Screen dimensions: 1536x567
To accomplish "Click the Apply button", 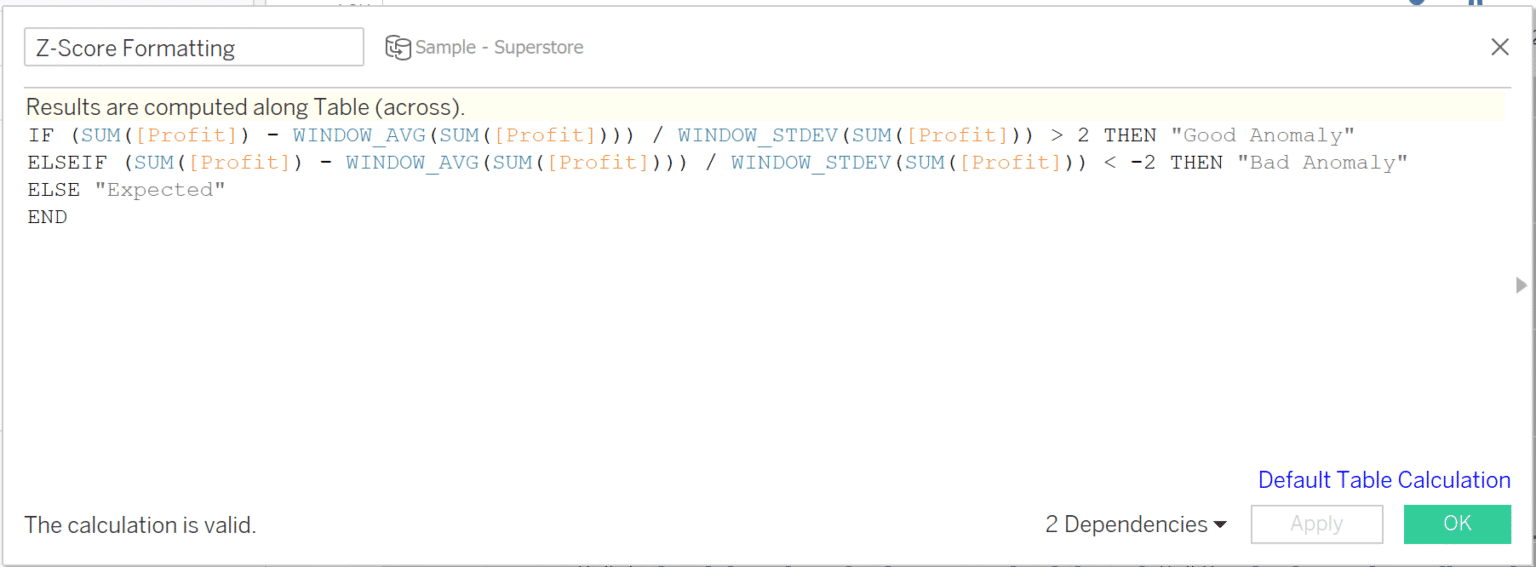I will tap(1316, 524).
